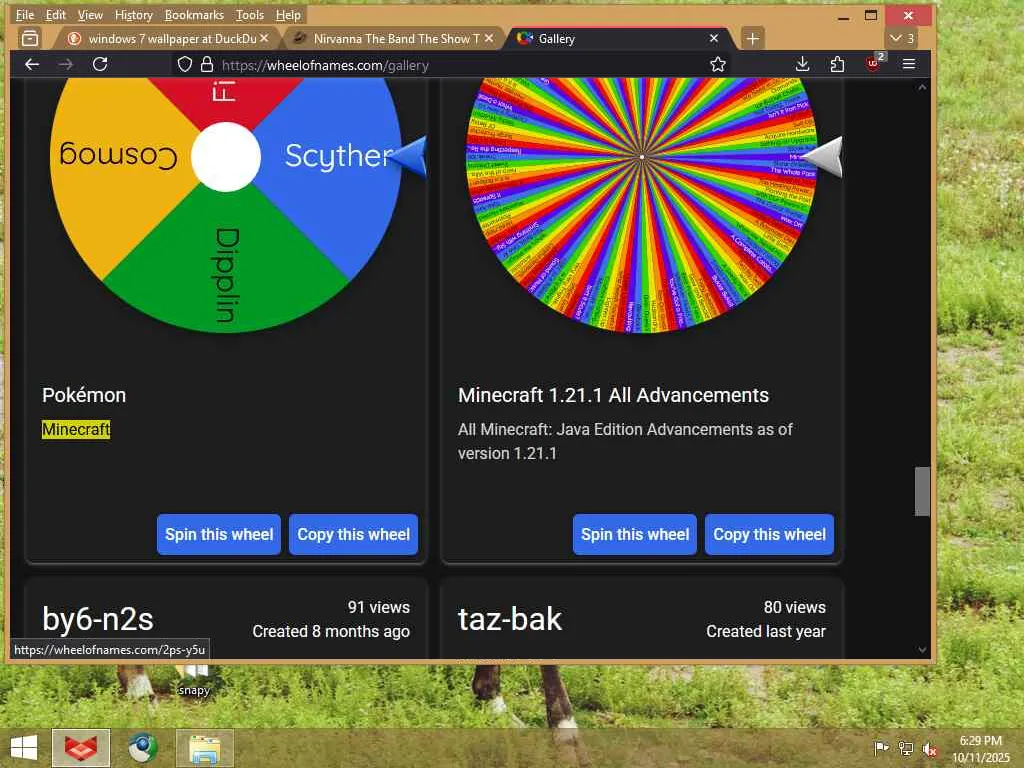Open the uBlock Origin extension icon
This screenshot has width=1024, height=768.
tap(873, 63)
